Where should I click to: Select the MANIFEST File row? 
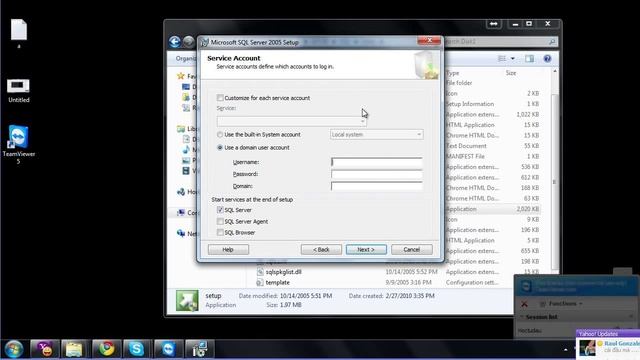tap(492, 156)
